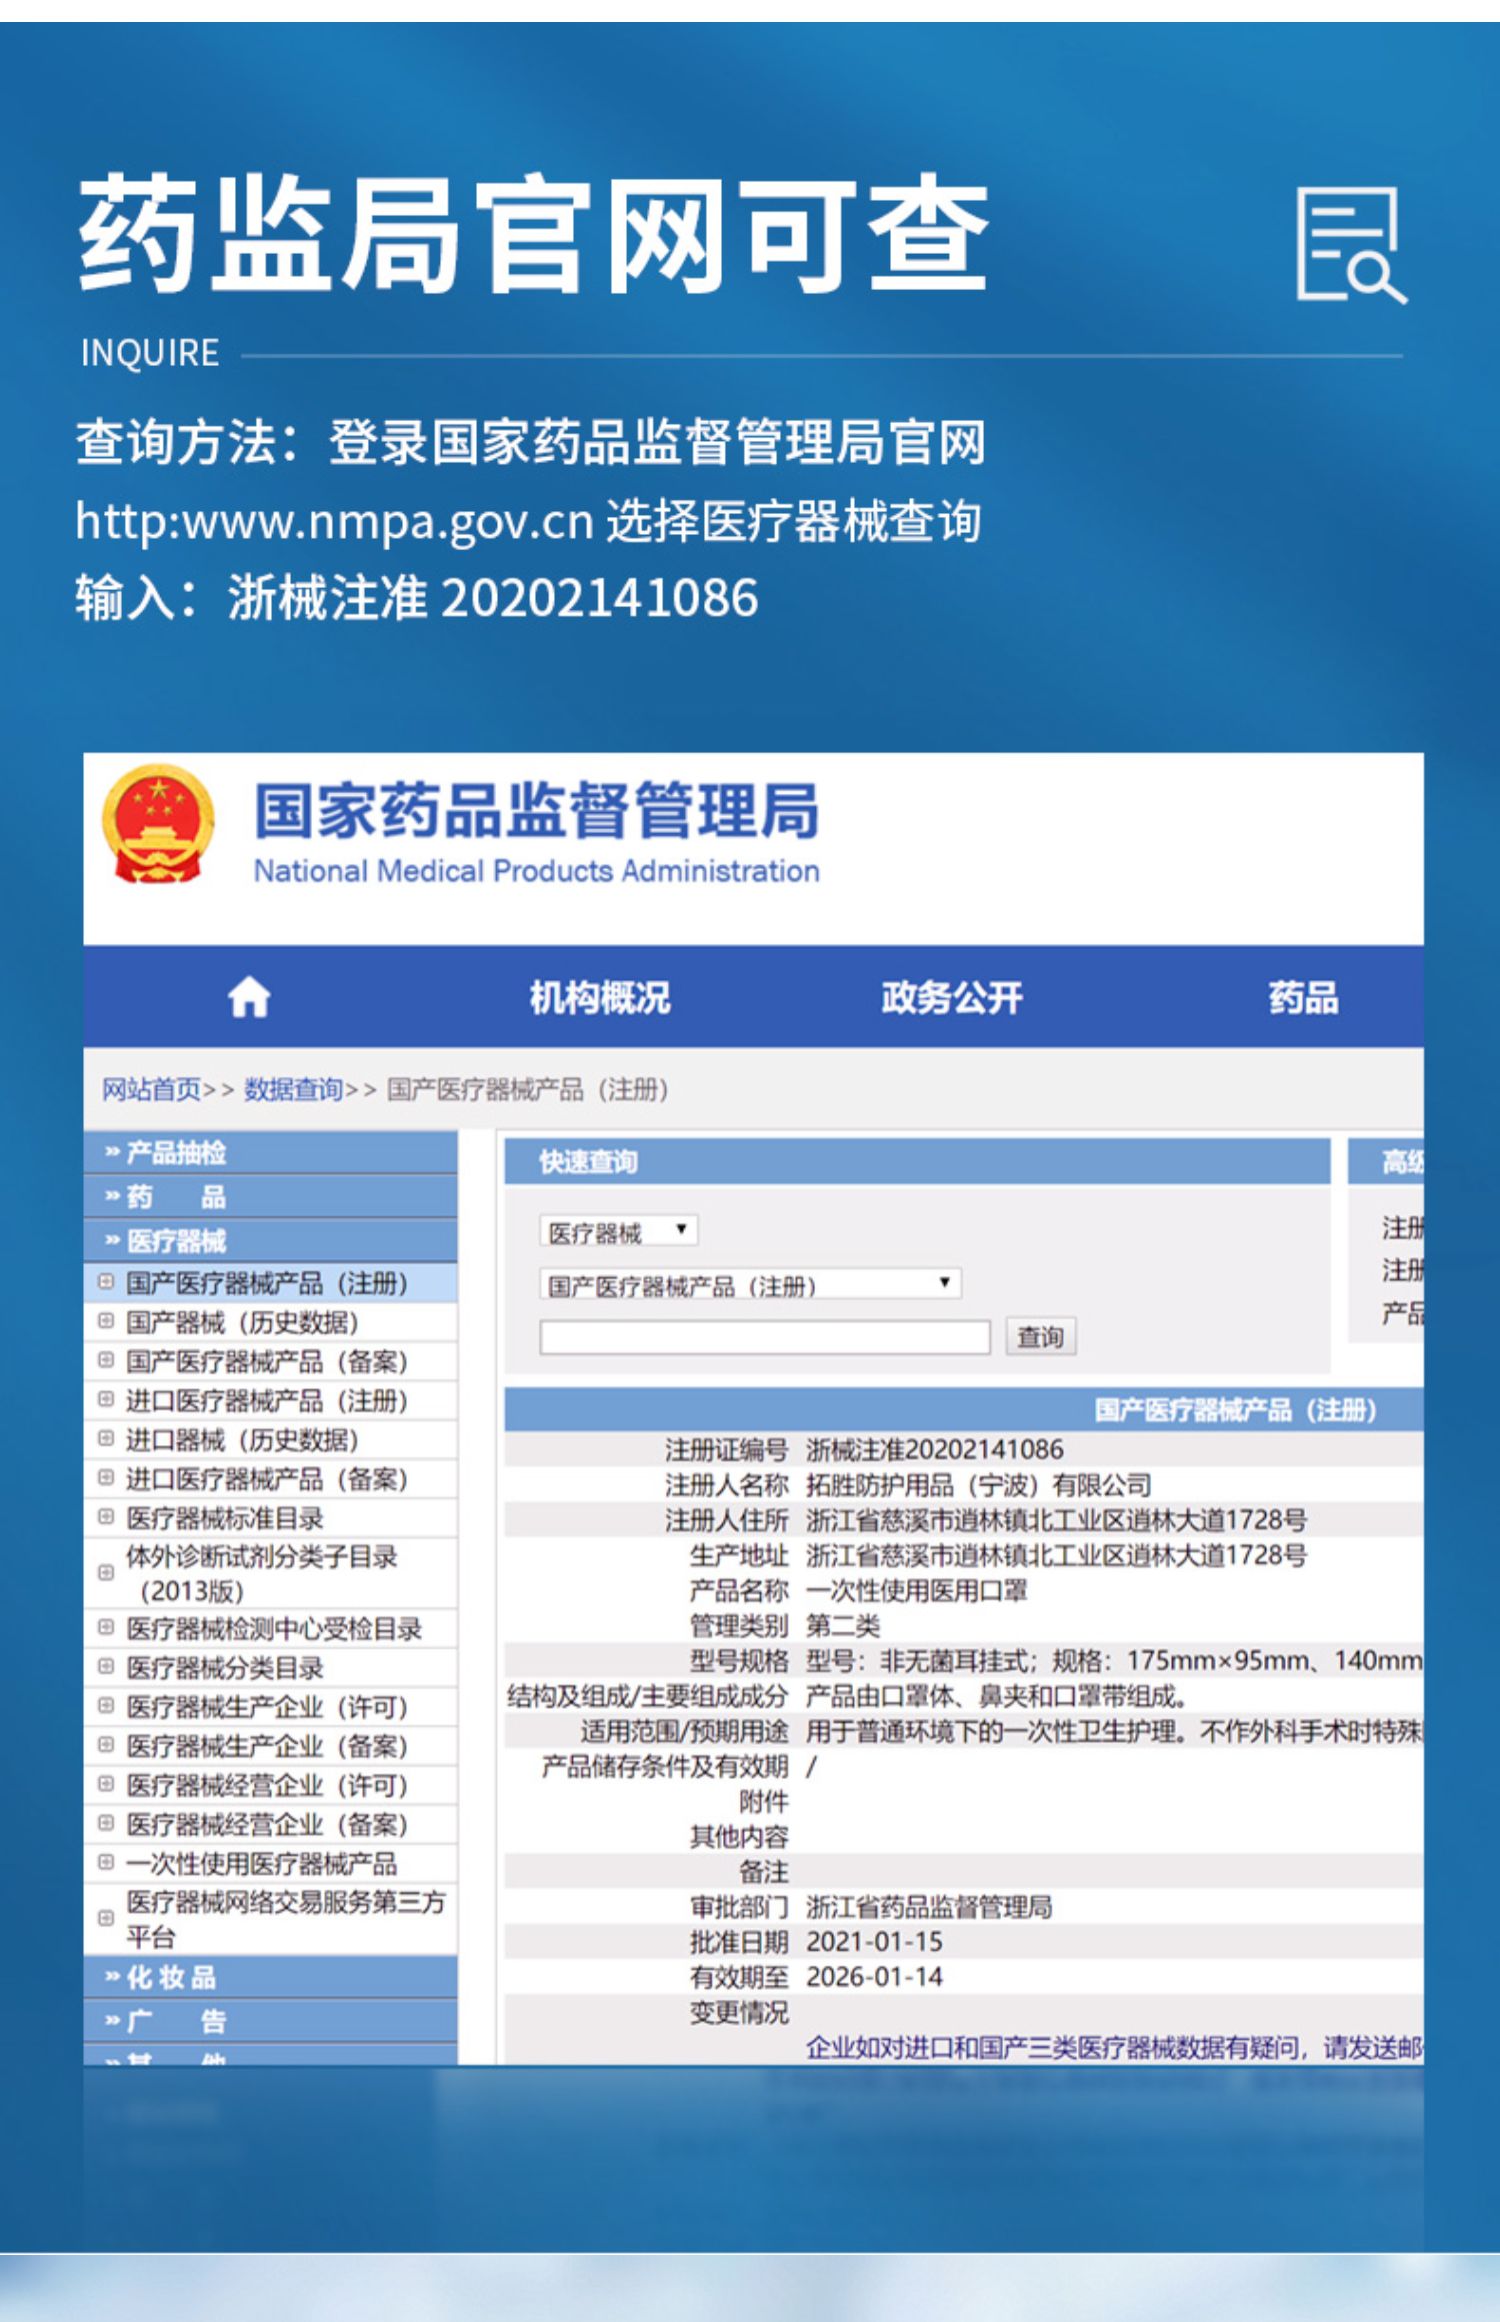Open the 机构概况 menu
1500x2322 pixels.
point(600,997)
